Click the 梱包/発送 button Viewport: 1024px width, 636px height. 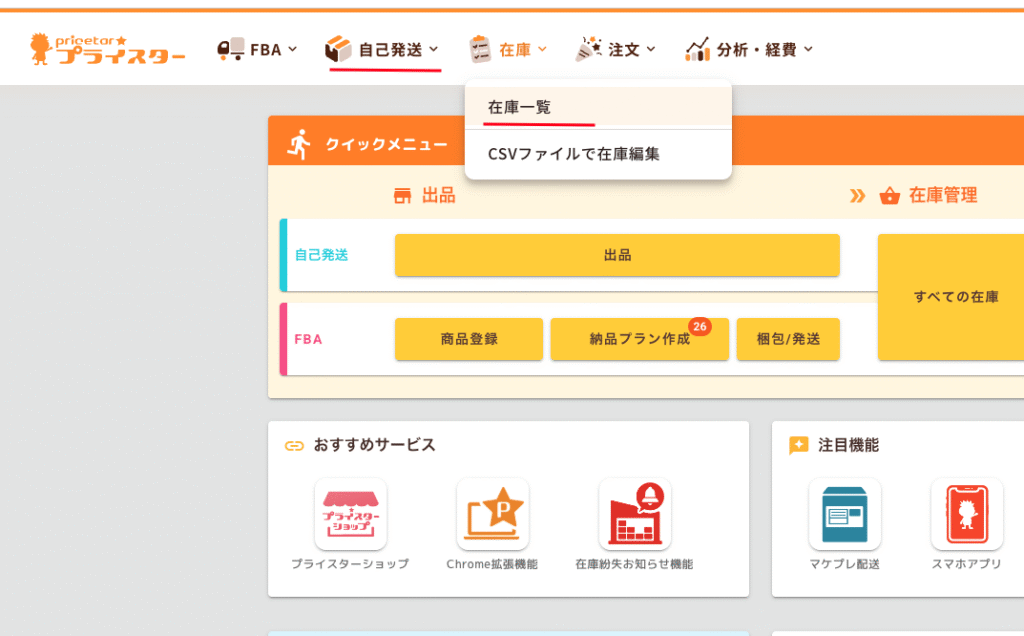788,339
